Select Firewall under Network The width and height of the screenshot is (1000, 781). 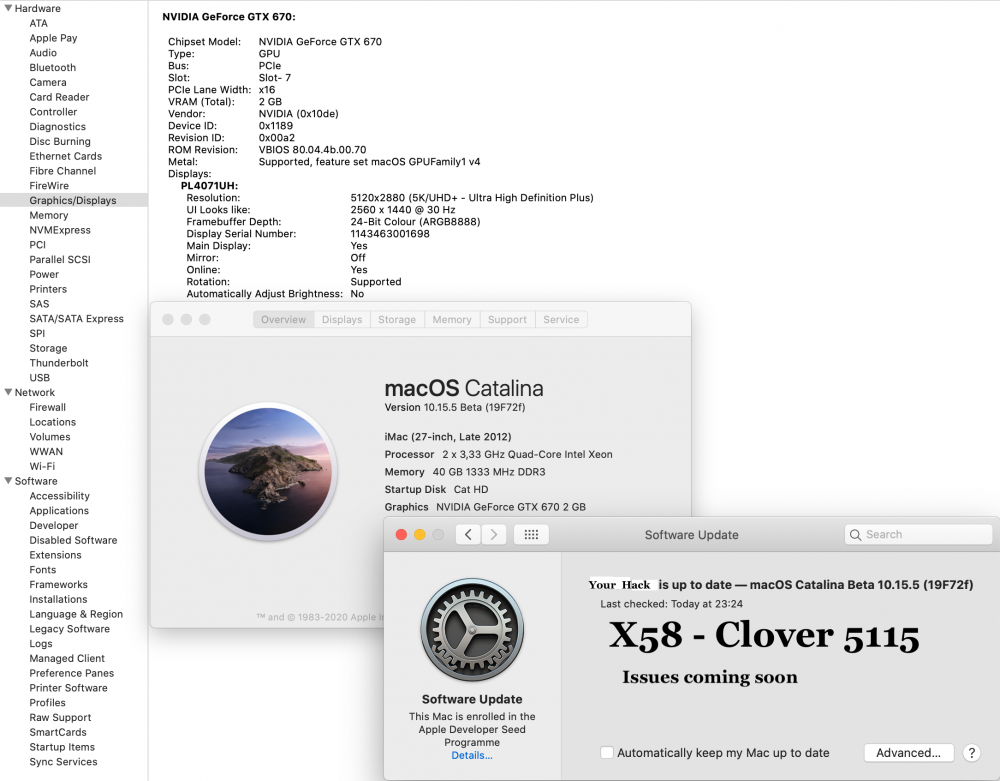[x=47, y=407]
